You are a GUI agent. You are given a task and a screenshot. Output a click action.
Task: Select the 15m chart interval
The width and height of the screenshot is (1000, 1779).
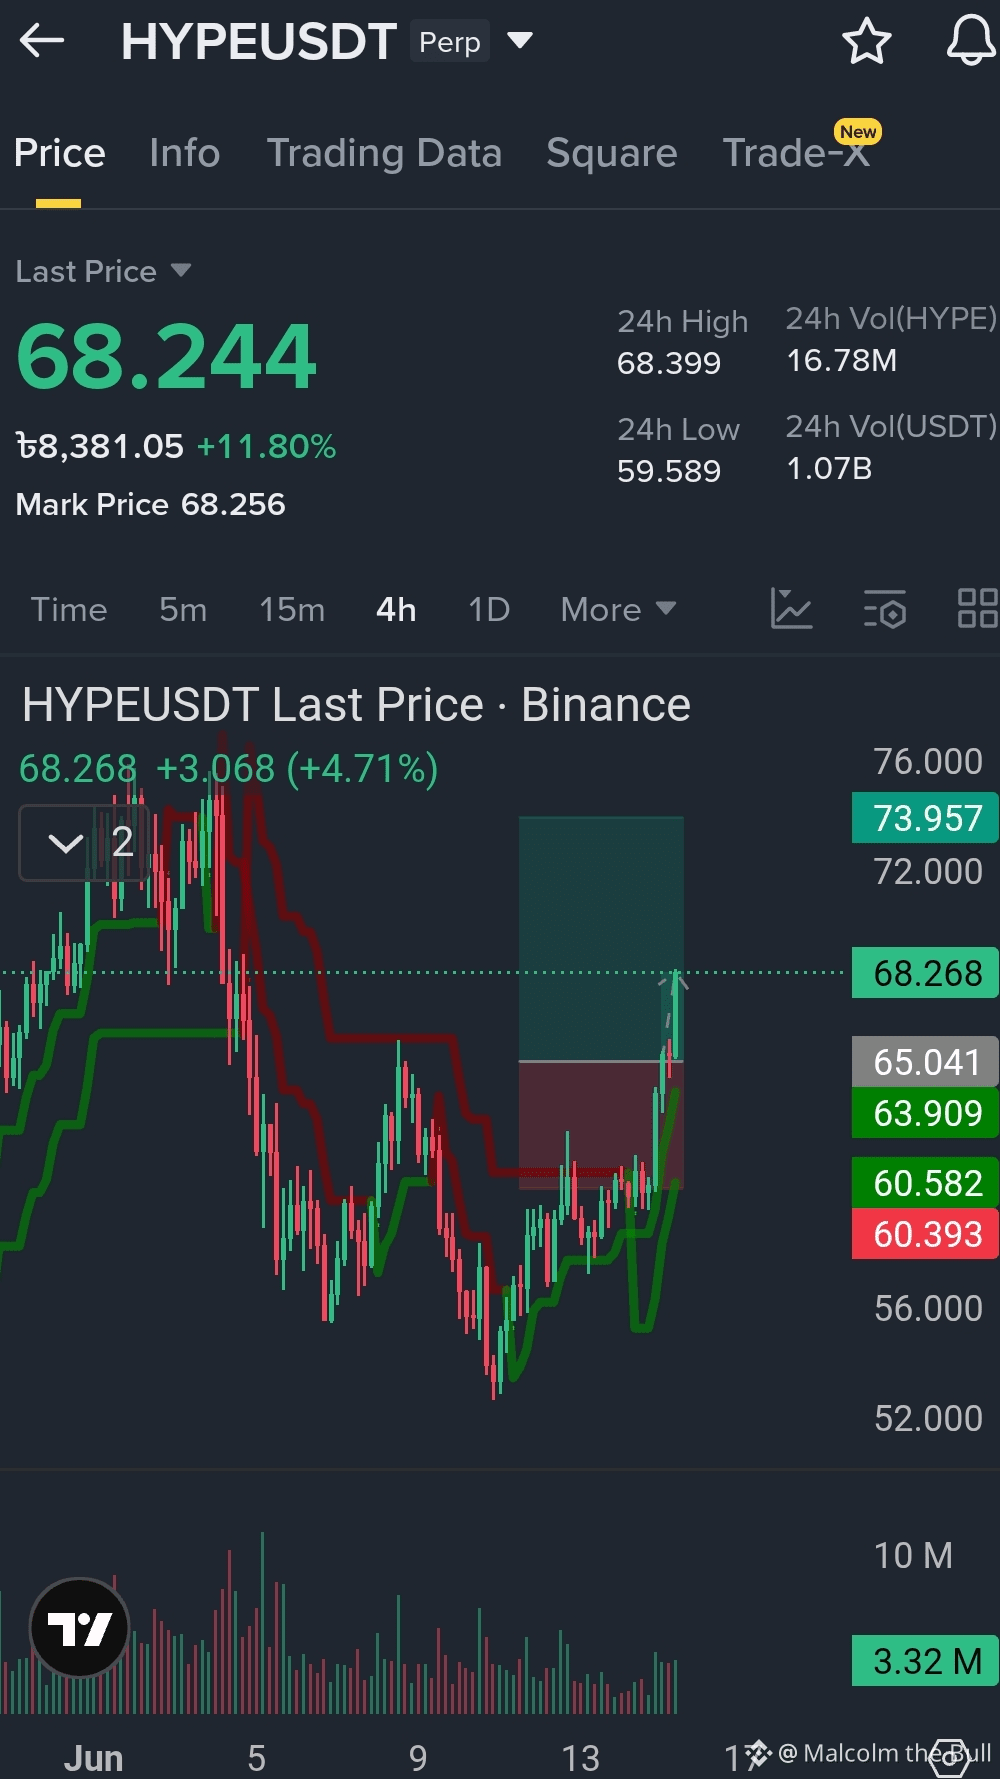click(292, 609)
